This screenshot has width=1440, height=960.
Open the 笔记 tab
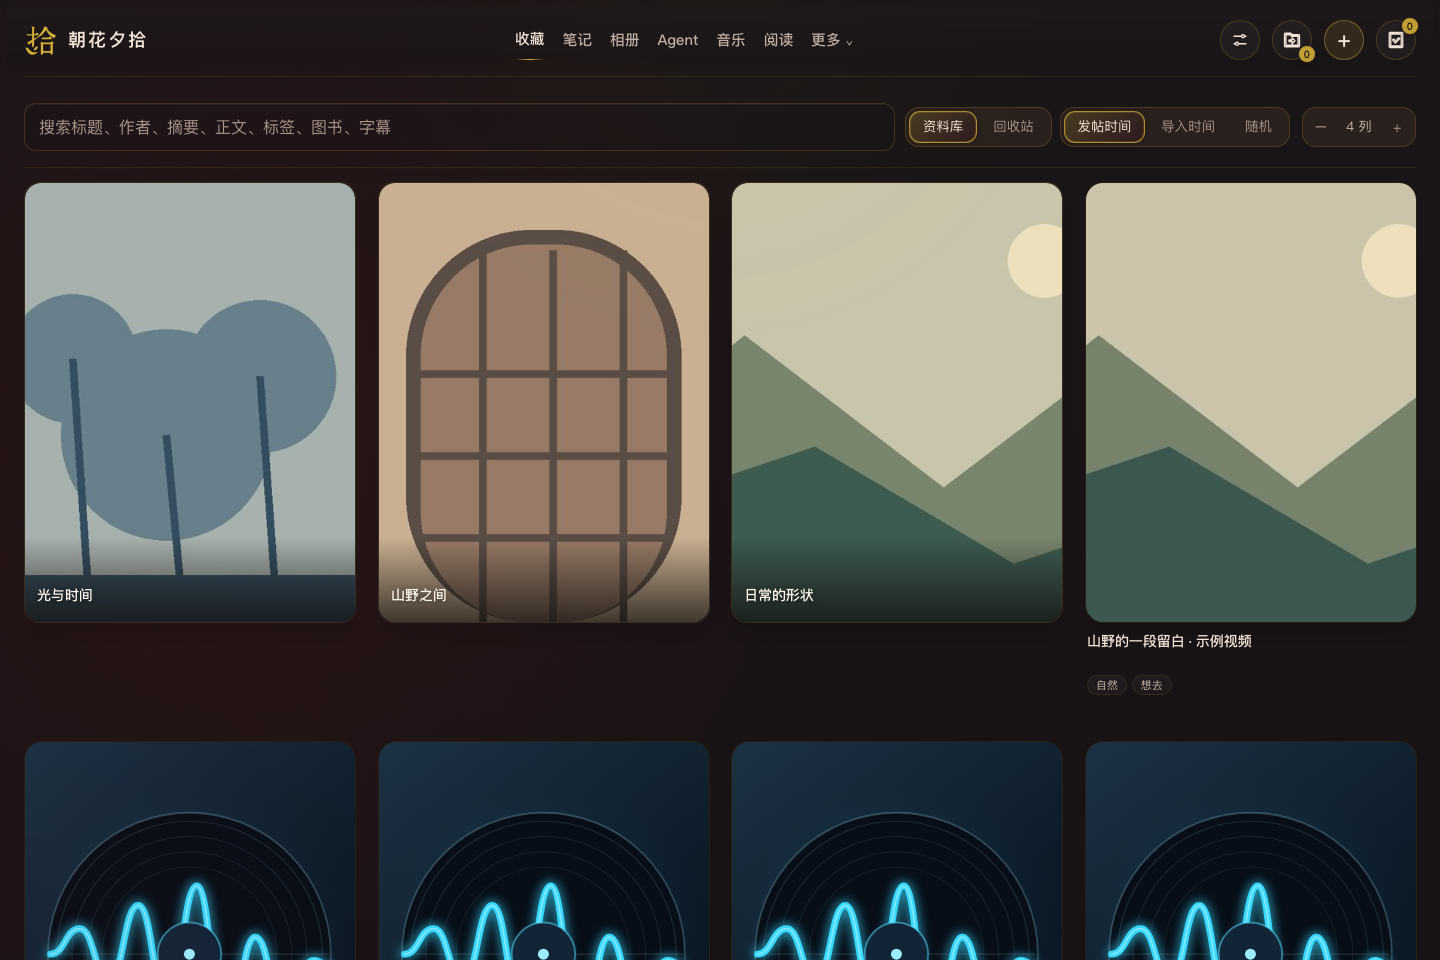[x=577, y=40]
